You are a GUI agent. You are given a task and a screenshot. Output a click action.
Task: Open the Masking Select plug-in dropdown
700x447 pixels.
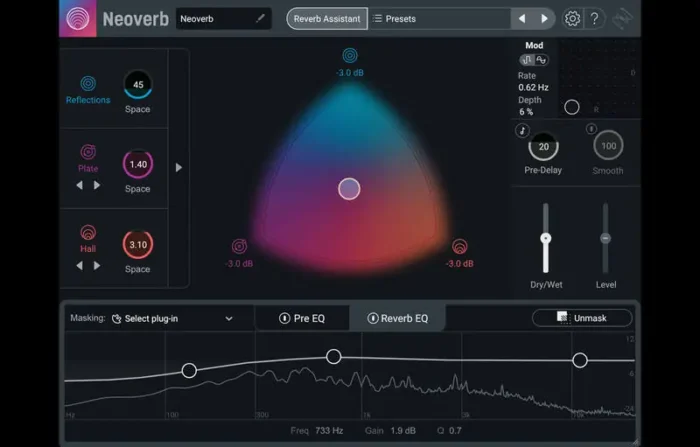[x=172, y=319]
